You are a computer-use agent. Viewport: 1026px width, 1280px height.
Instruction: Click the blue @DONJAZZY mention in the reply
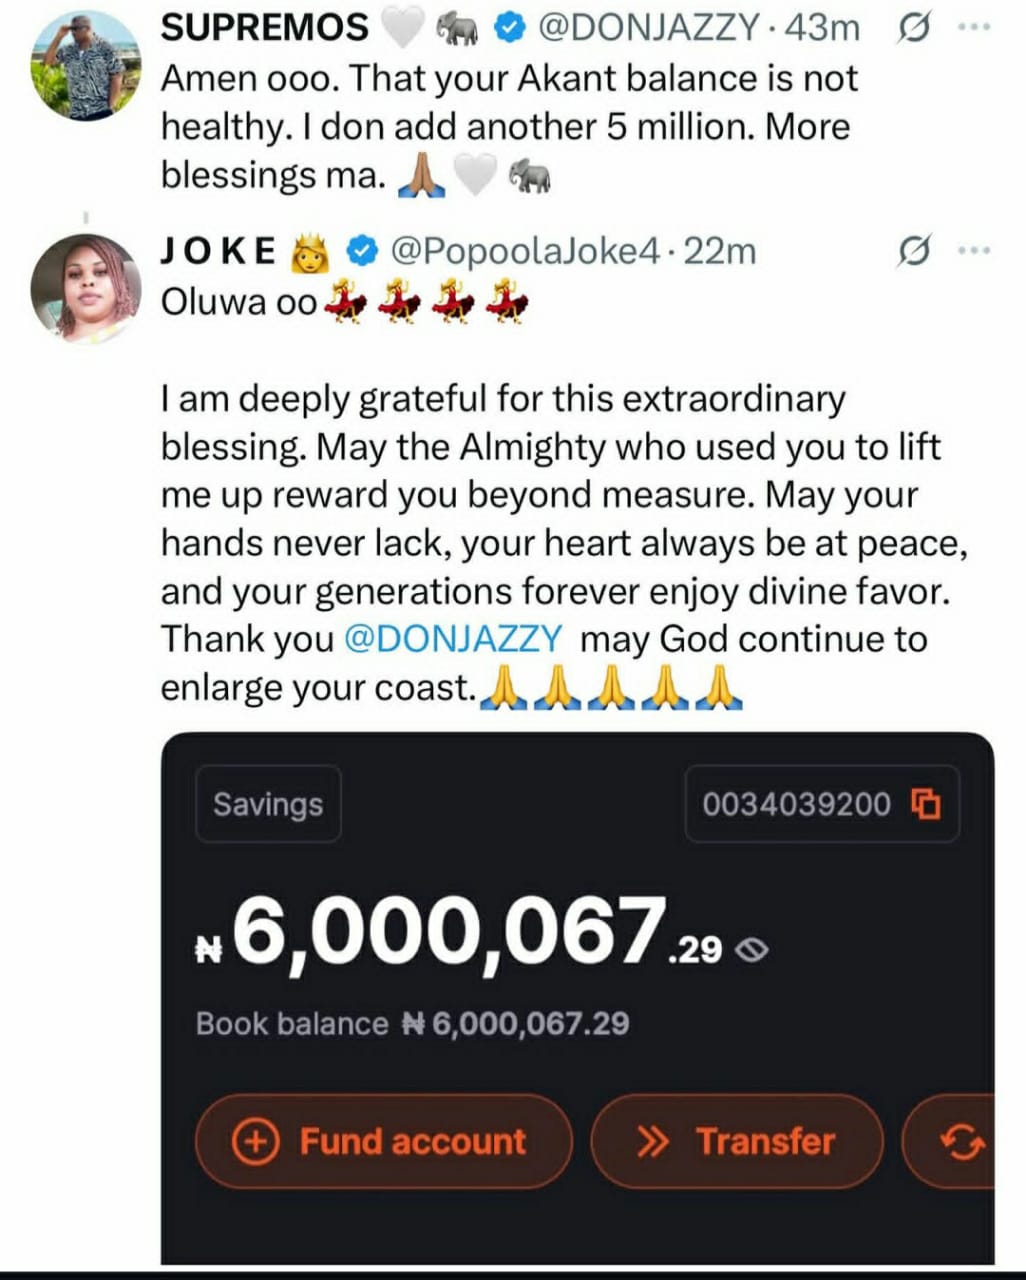coord(452,639)
